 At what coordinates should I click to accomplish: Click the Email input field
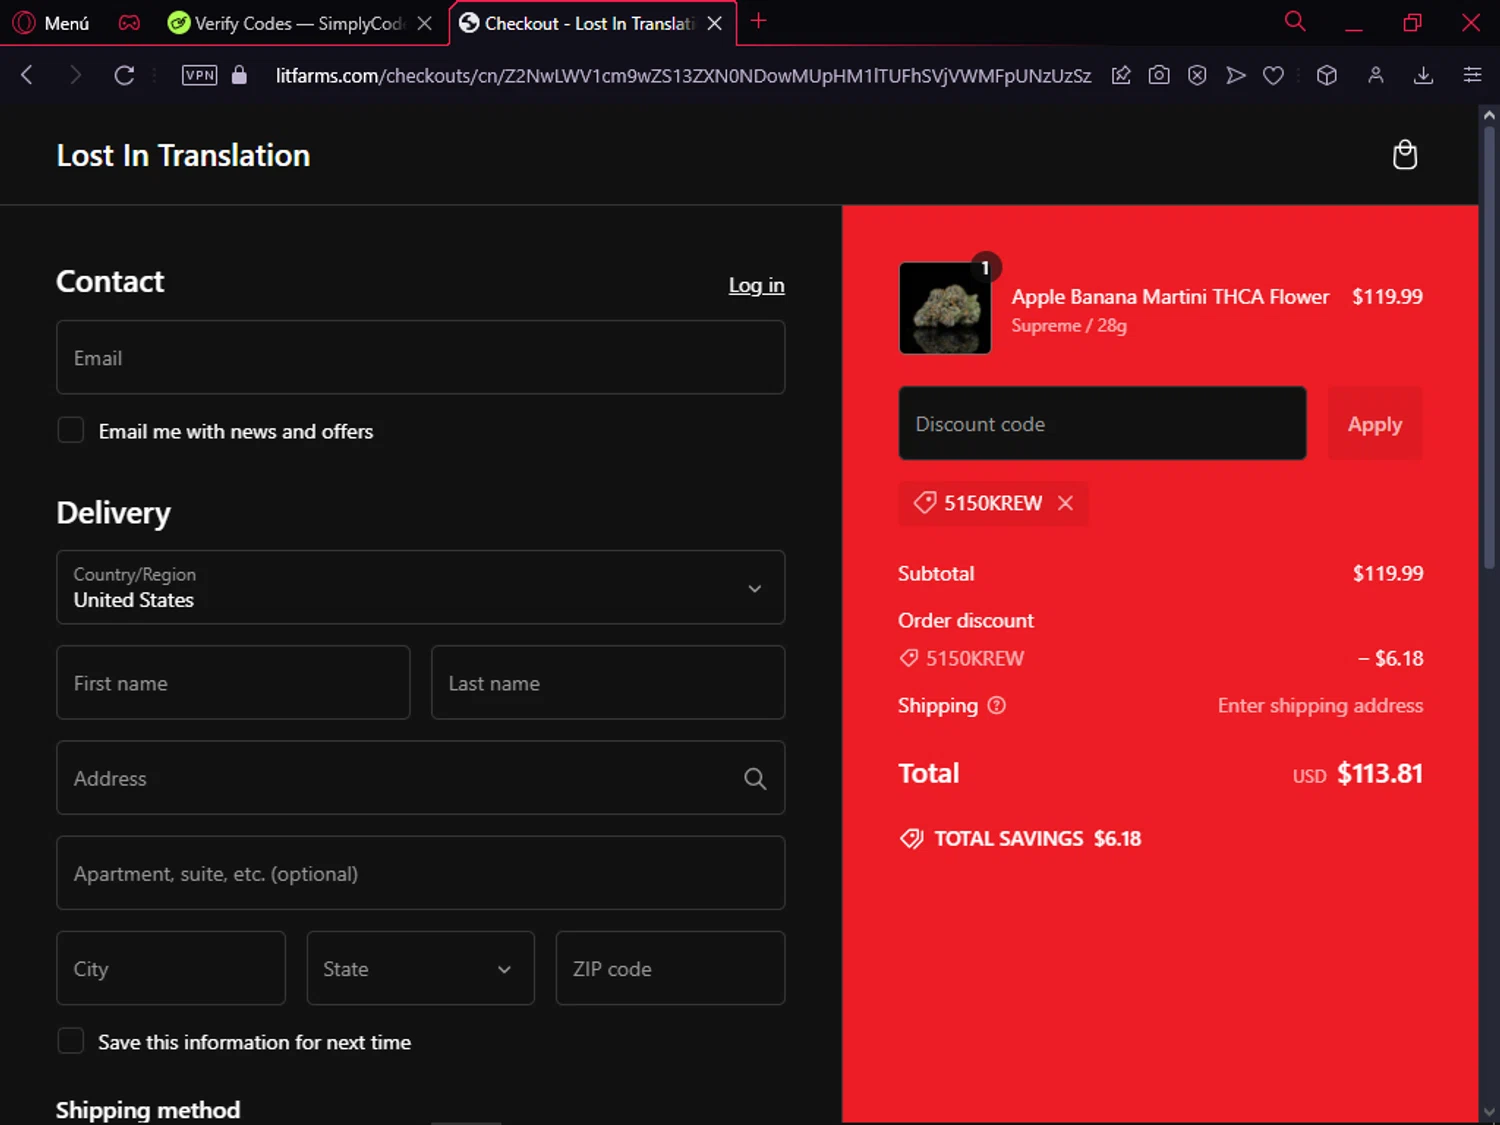pyautogui.click(x=420, y=357)
